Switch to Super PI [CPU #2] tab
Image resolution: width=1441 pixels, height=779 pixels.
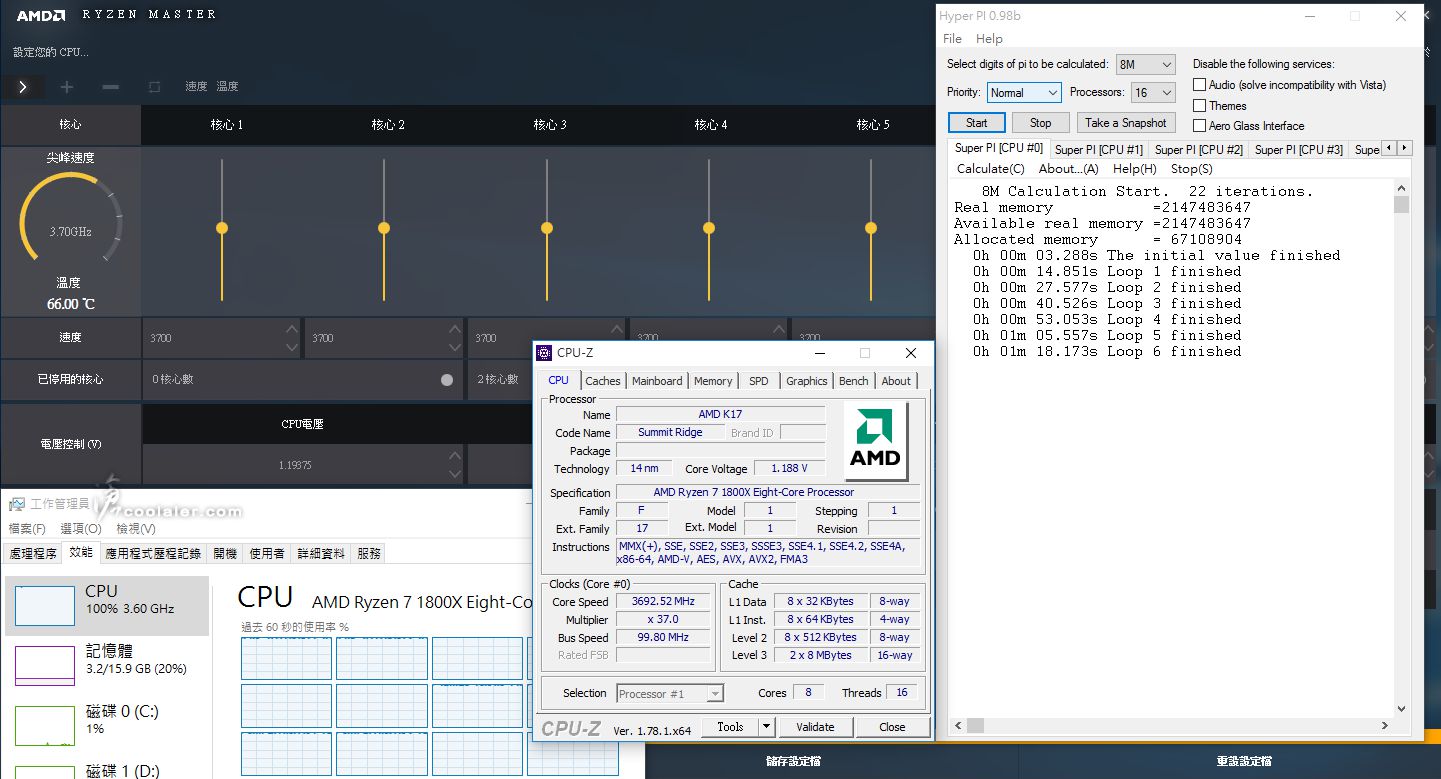(1198, 149)
